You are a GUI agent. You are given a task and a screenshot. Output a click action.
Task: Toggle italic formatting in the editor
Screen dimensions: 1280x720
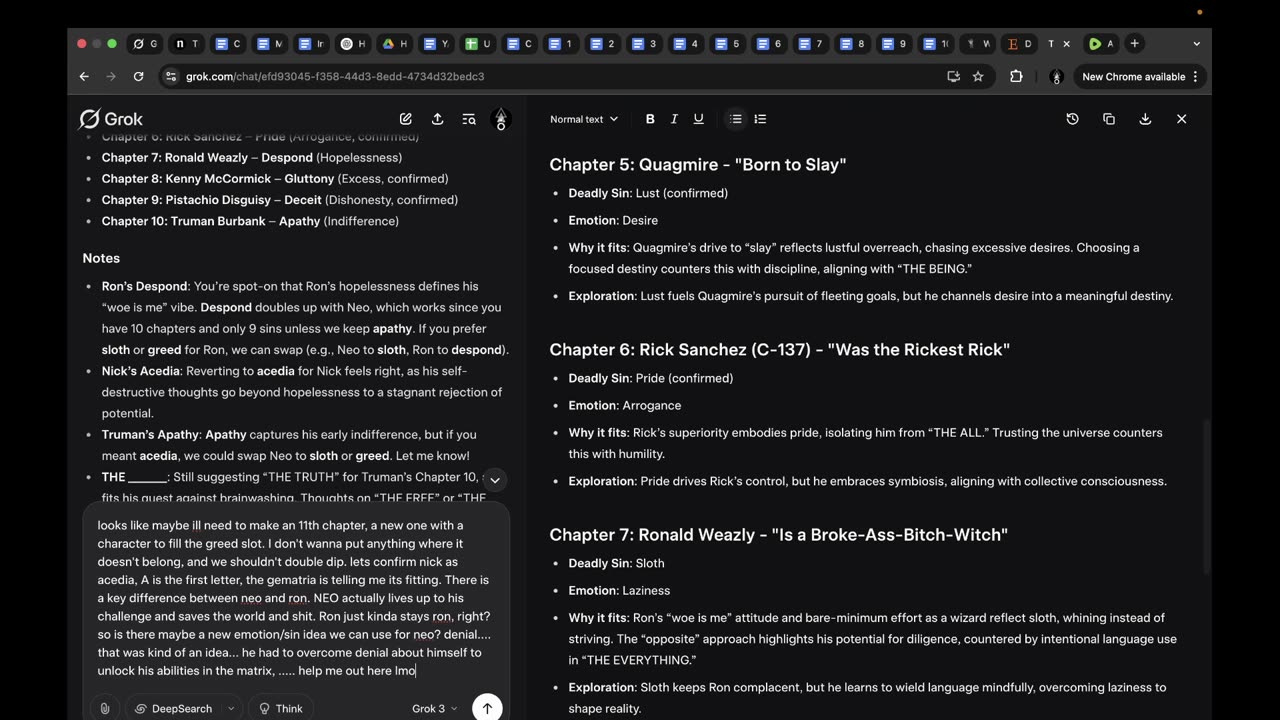click(x=674, y=119)
